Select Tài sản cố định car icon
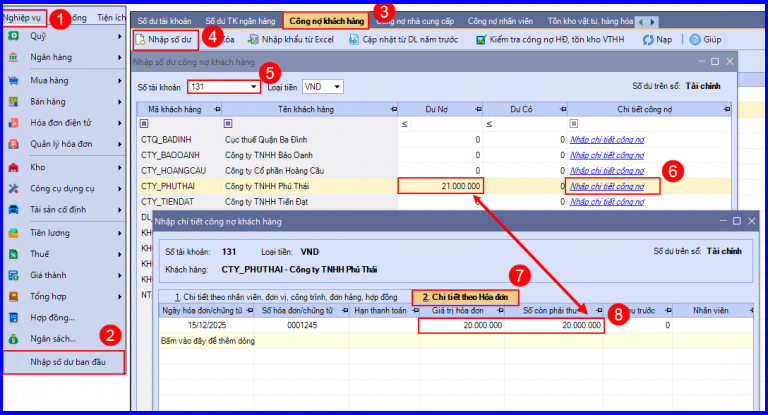768x415 pixels. 13,210
